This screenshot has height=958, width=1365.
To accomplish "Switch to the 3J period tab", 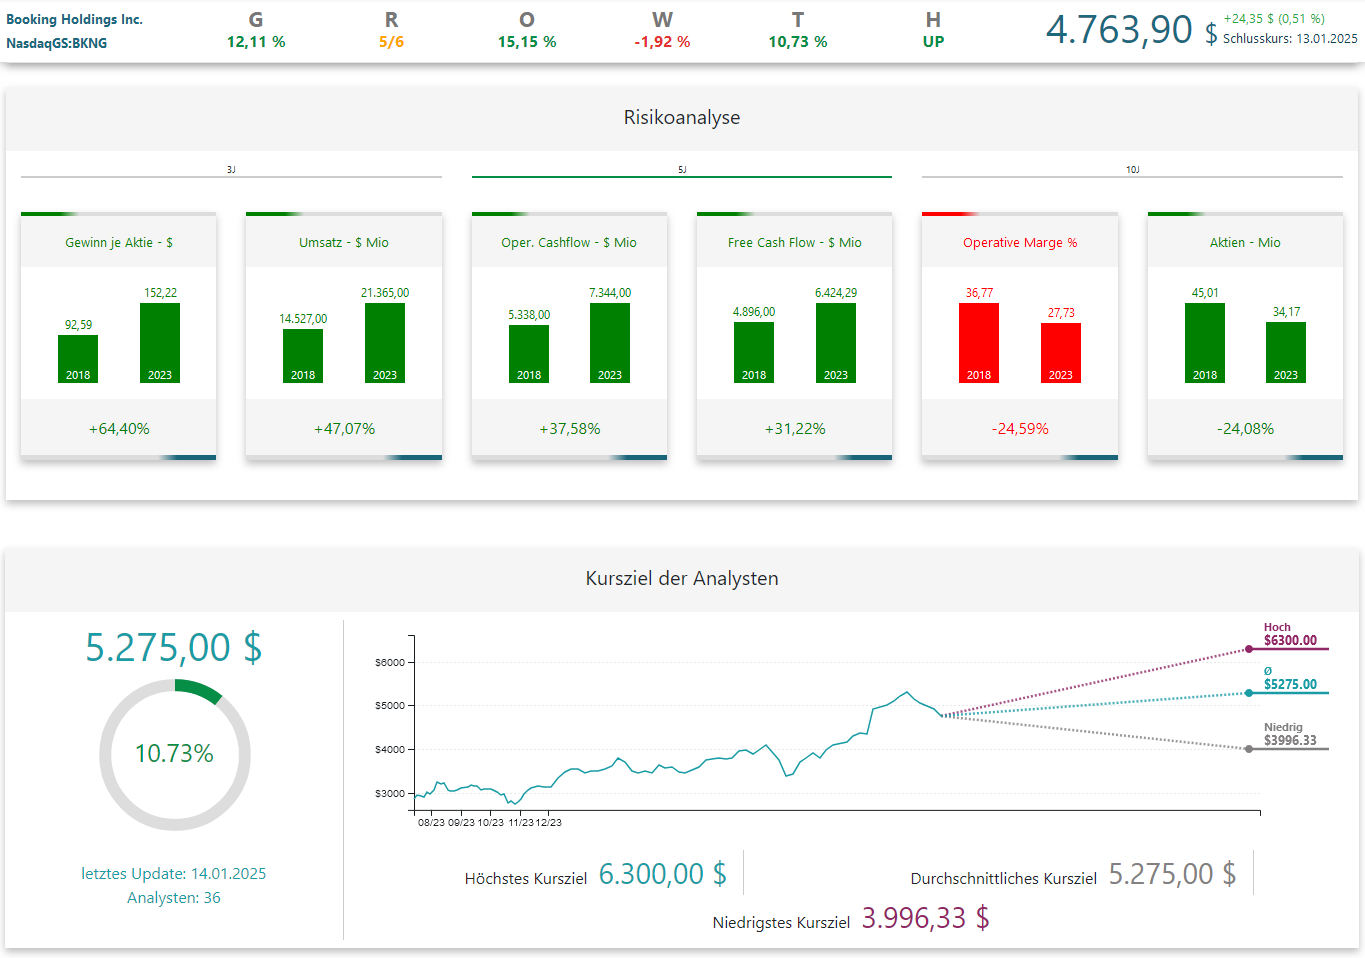I will point(231,170).
